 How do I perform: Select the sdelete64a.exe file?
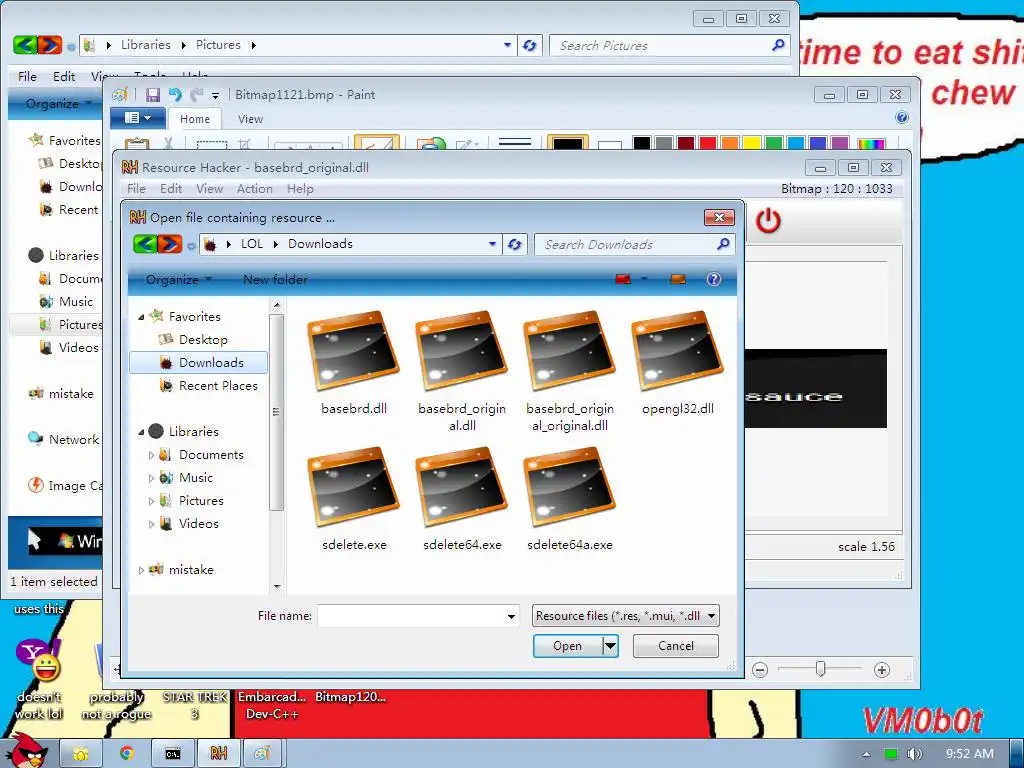[x=569, y=498]
